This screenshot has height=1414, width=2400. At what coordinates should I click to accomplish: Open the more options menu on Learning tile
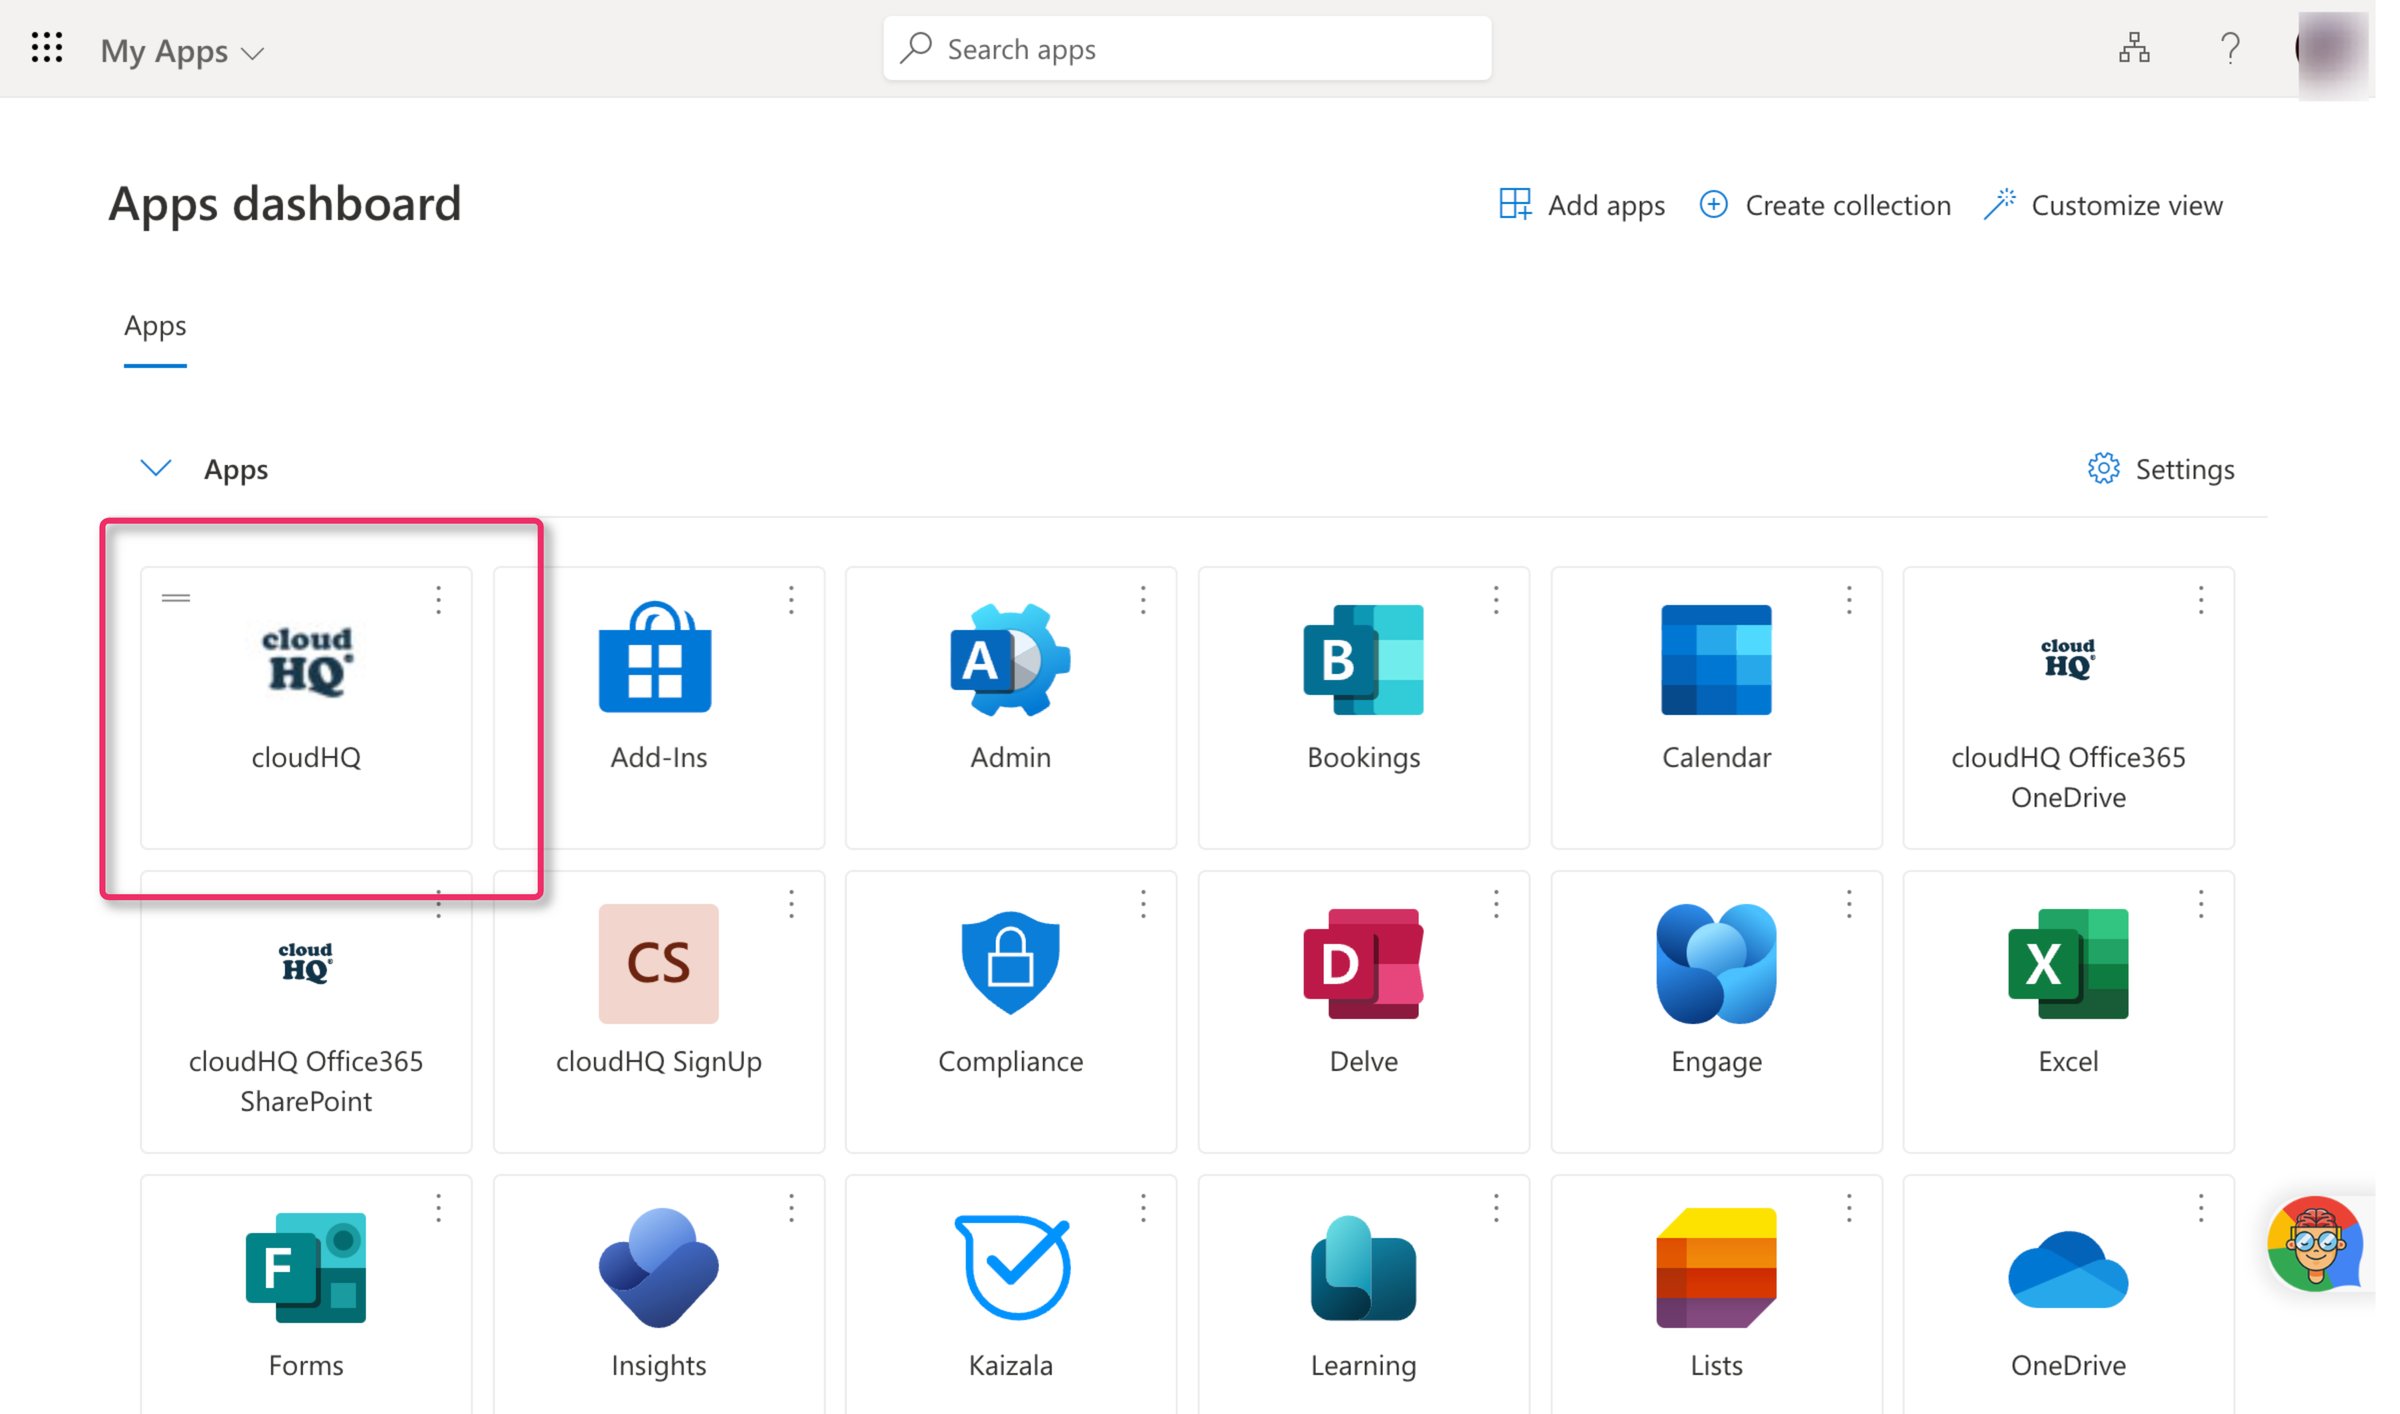1496,1208
